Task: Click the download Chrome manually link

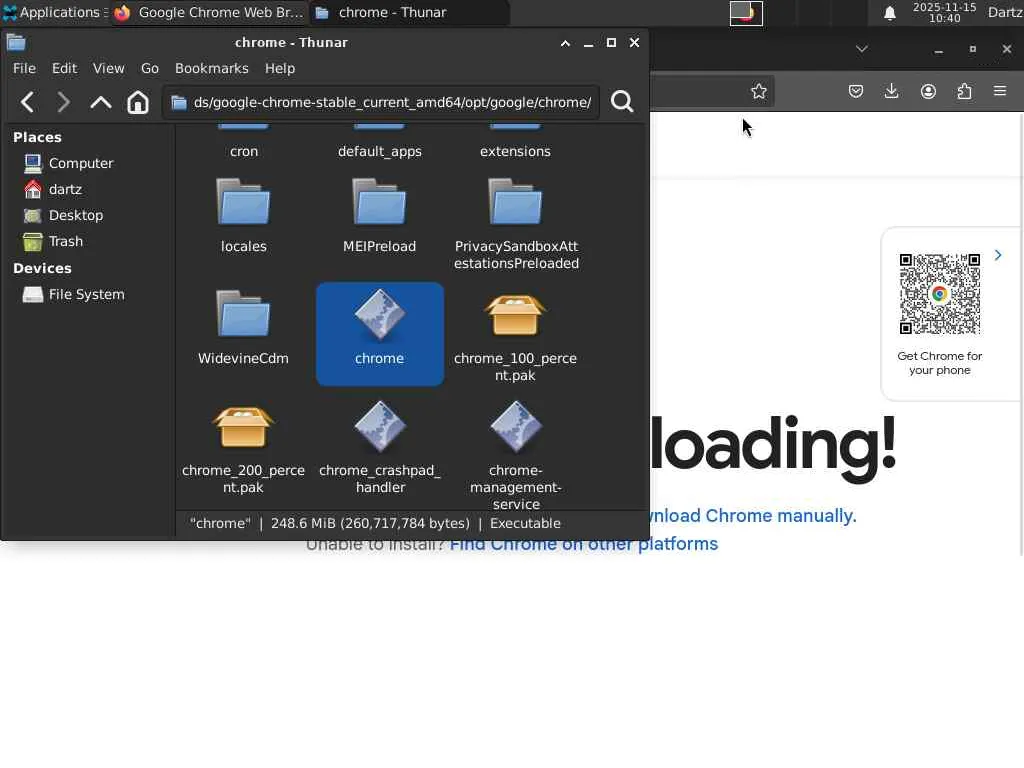Action: (753, 516)
